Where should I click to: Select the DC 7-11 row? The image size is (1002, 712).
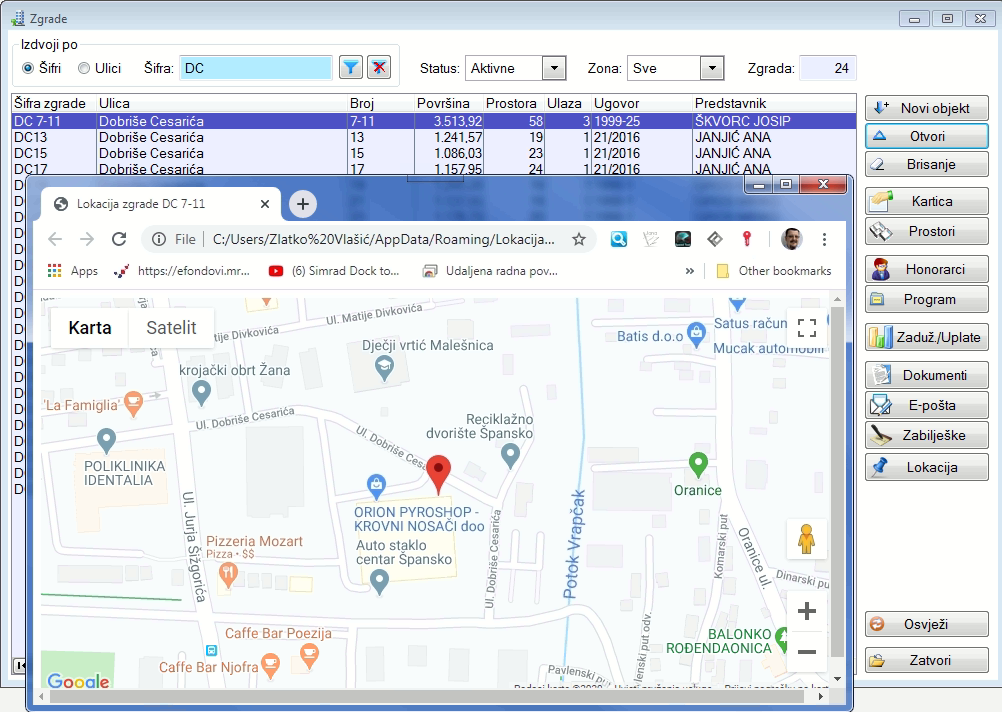(434, 121)
